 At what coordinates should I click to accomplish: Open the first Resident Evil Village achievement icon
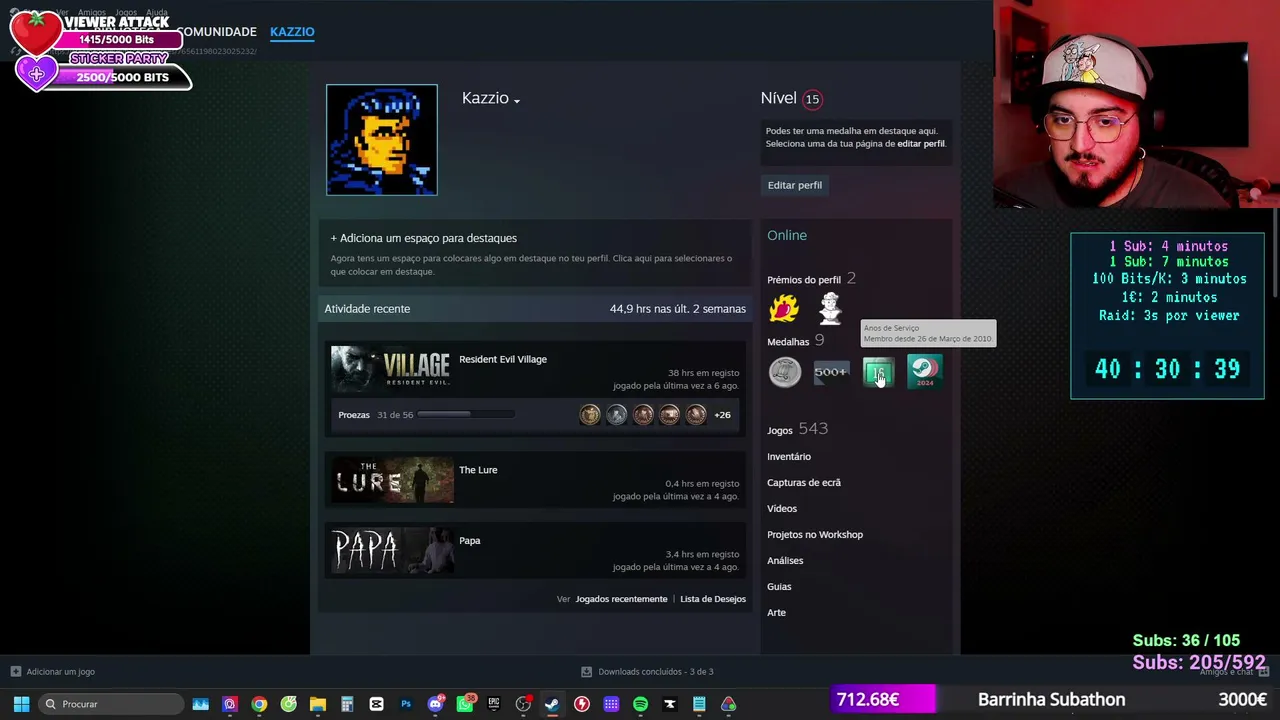(590, 415)
